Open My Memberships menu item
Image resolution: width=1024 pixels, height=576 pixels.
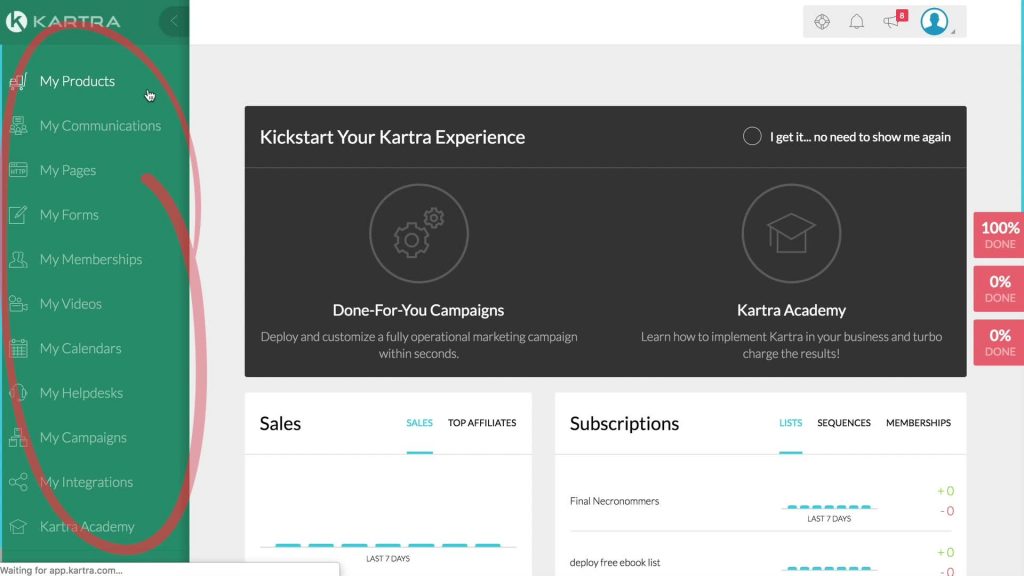coord(91,259)
